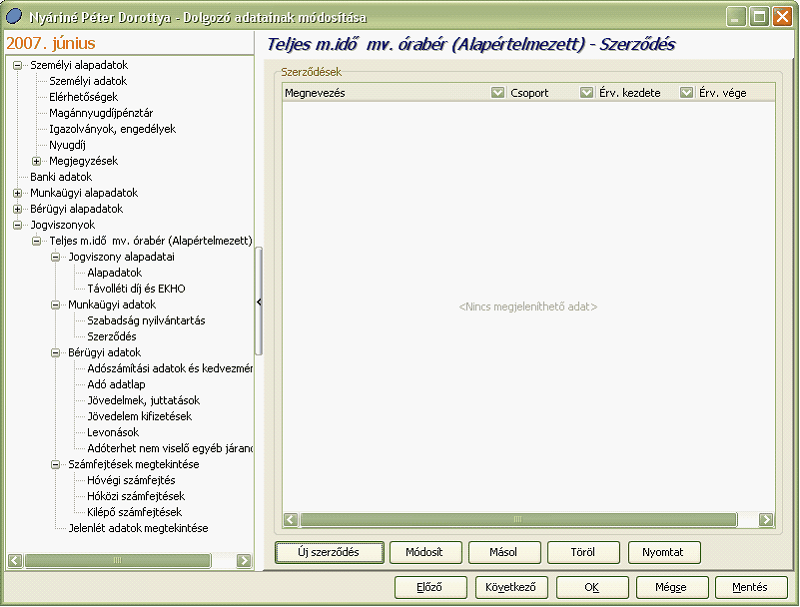Collapse Bérügyi adatok using its minus box

tap(56, 353)
